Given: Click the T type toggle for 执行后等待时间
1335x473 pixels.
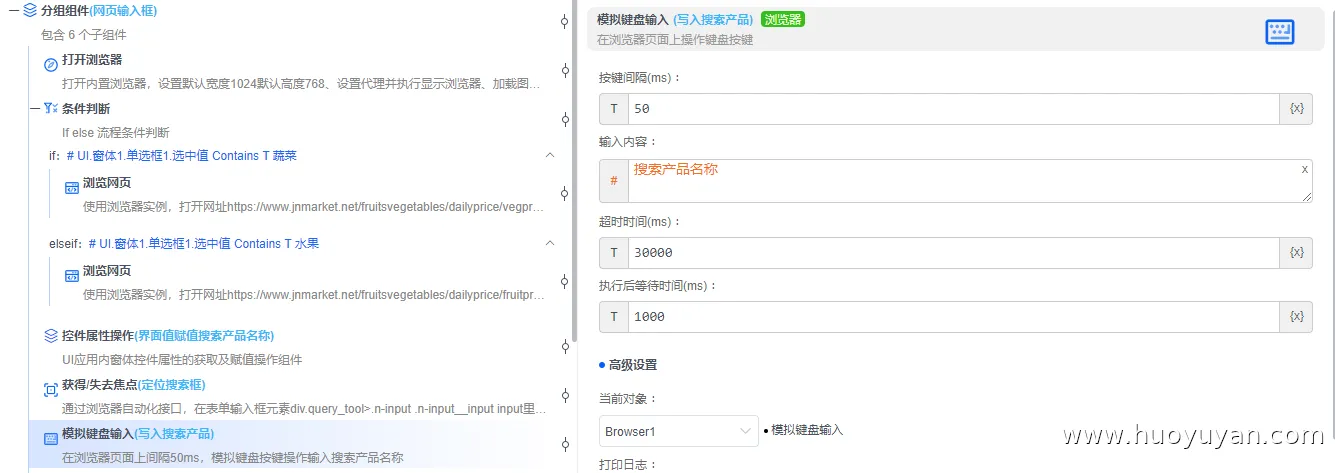Looking at the screenshot, I should 613,317.
